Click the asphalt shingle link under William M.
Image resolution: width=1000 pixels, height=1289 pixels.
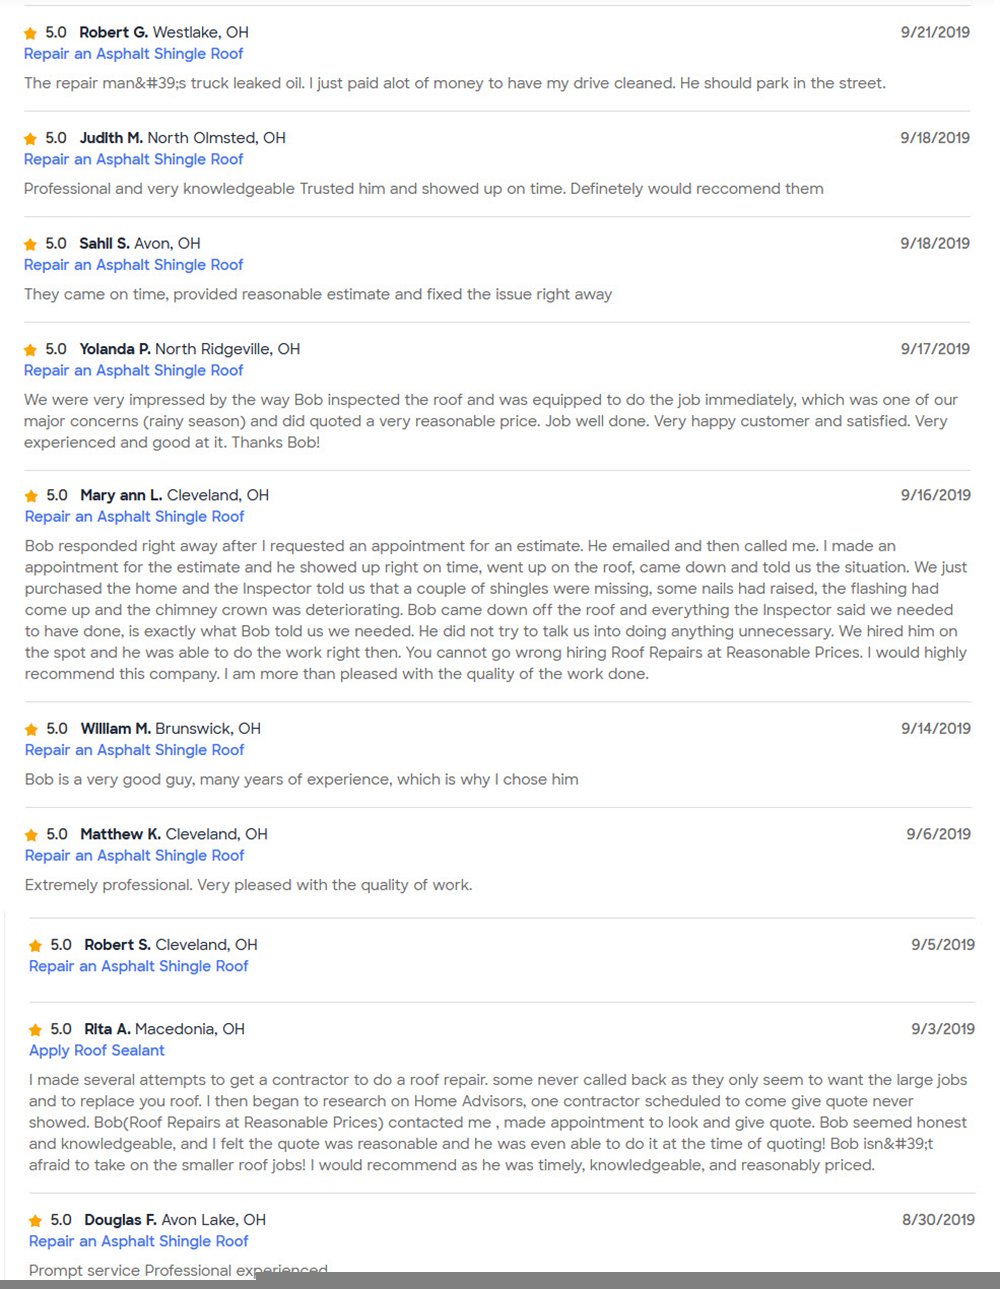[135, 750]
